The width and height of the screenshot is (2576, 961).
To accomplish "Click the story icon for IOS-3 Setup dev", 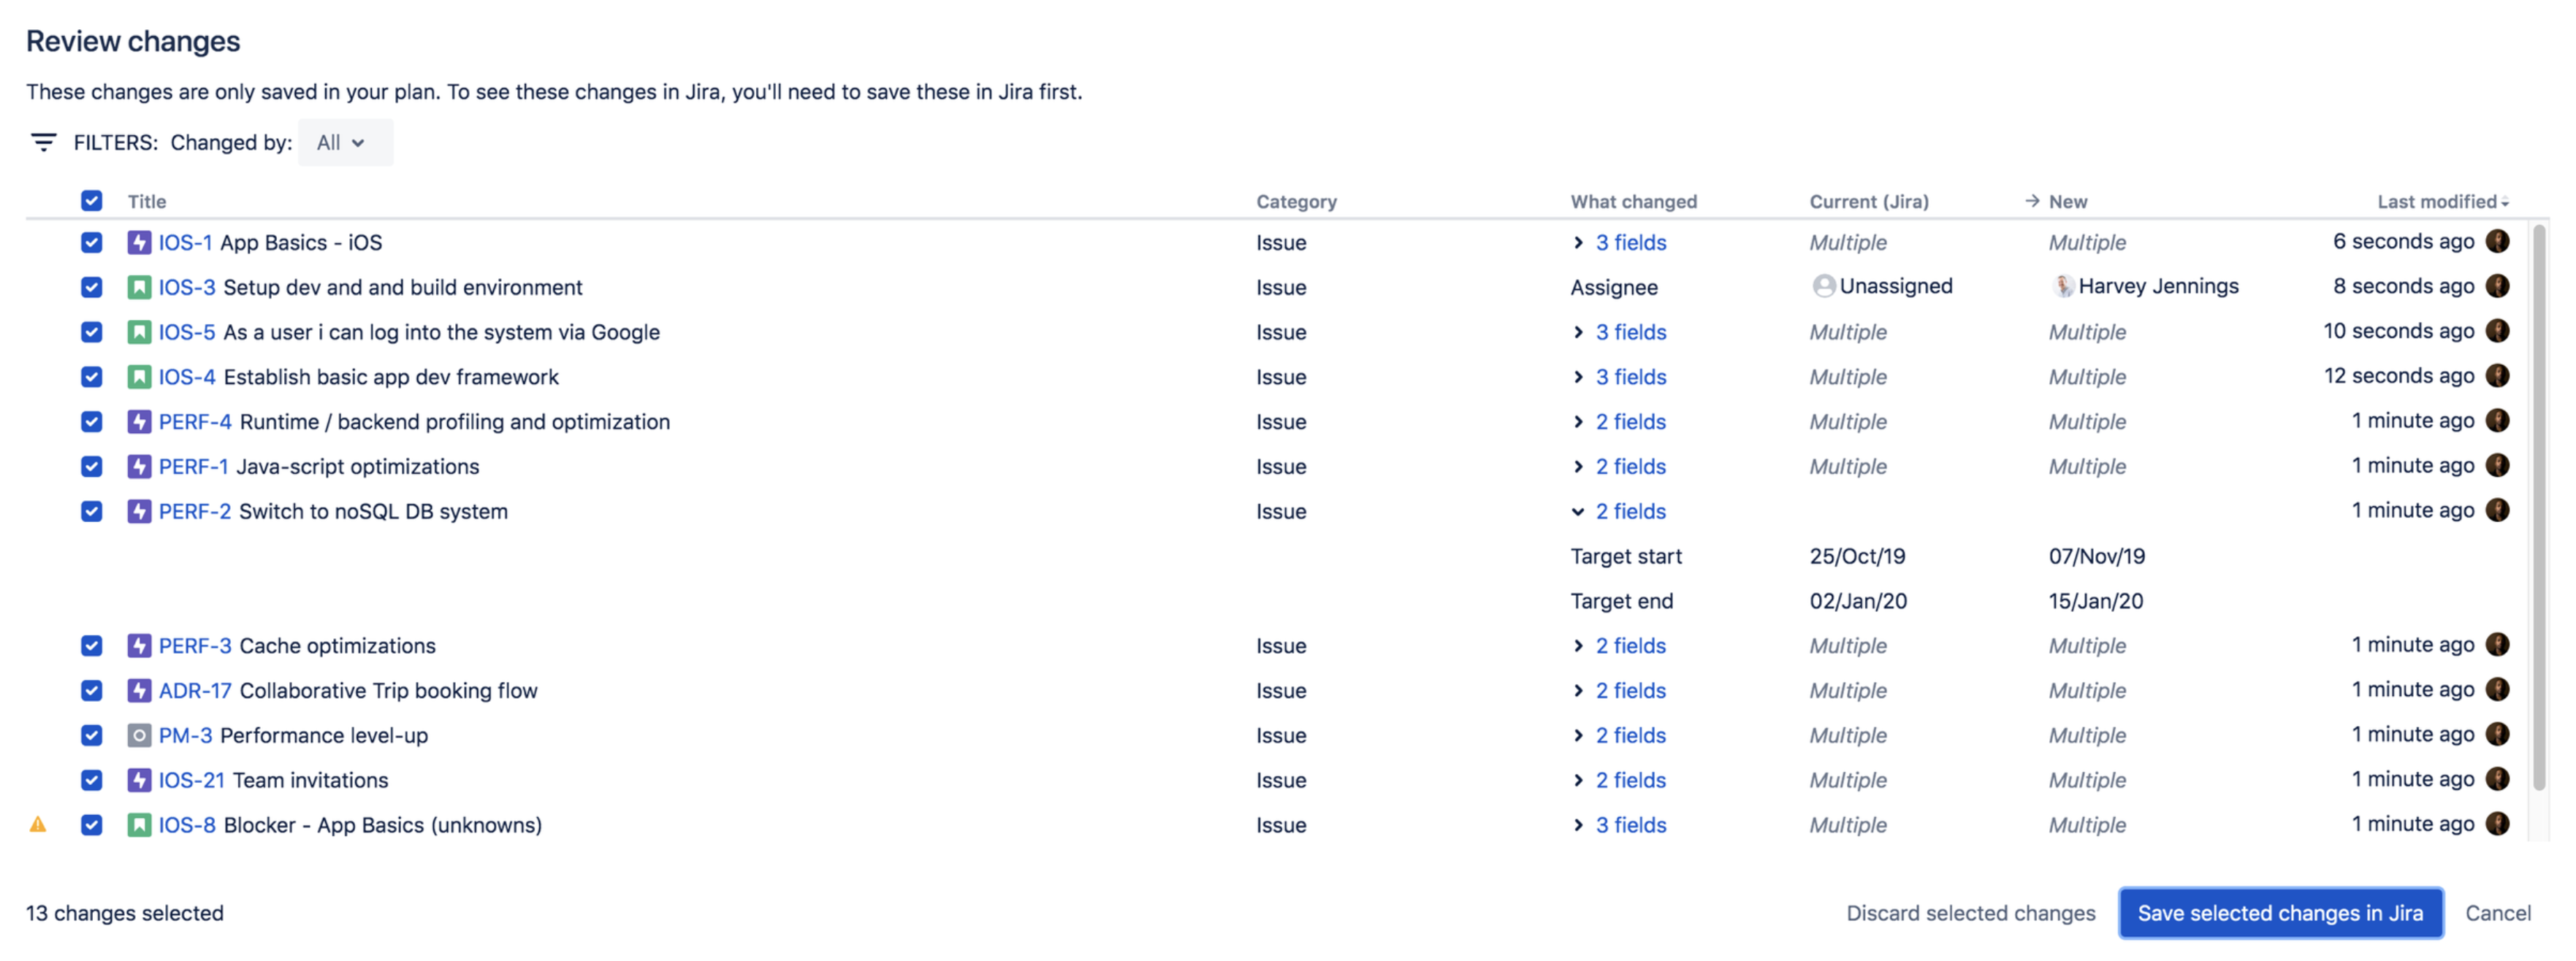I will click(139, 287).
